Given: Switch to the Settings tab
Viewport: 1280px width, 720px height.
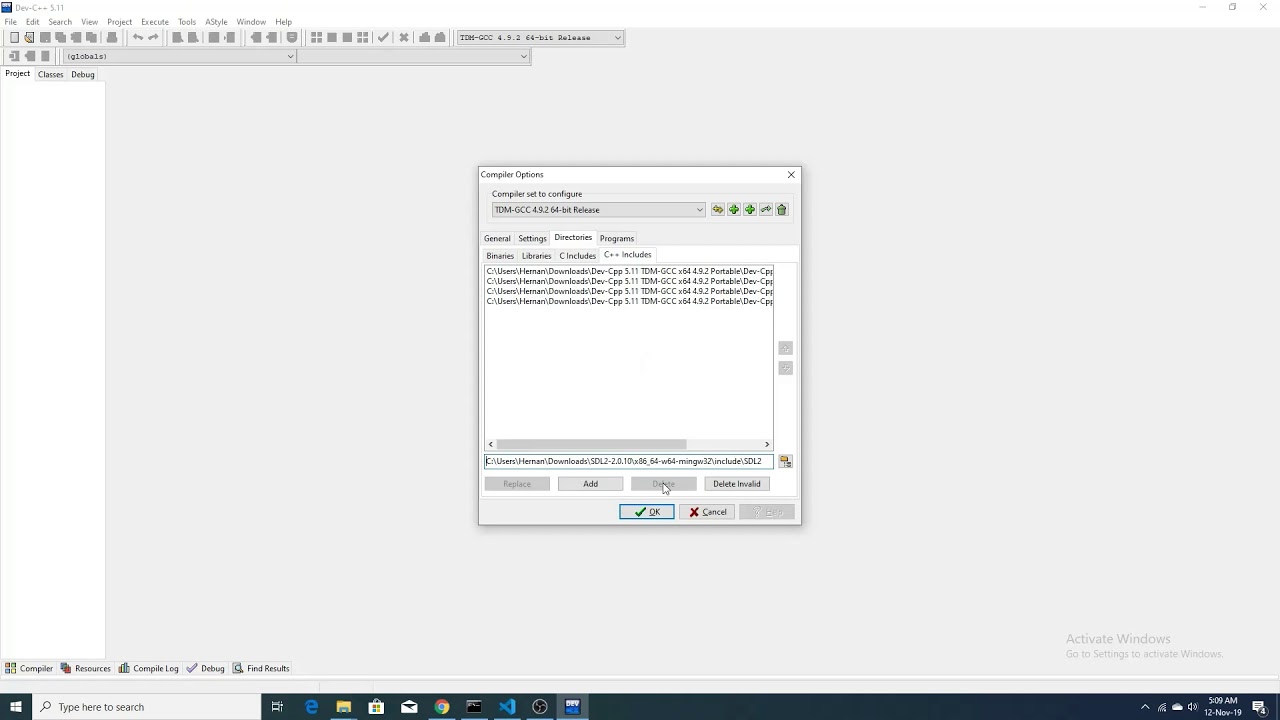Looking at the screenshot, I should [532, 239].
